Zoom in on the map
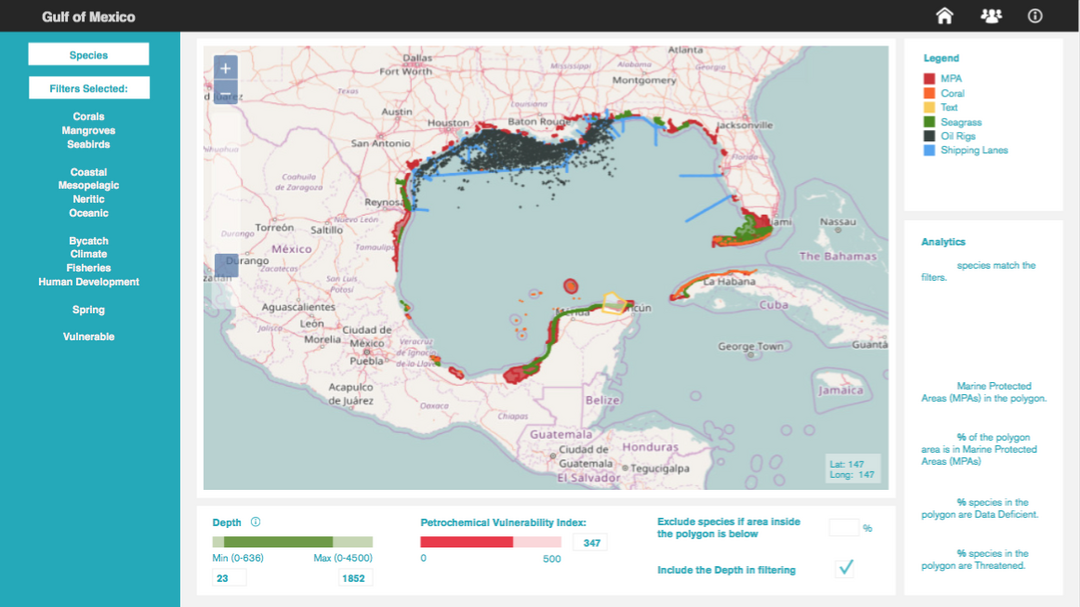 click(x=226, y=69)
